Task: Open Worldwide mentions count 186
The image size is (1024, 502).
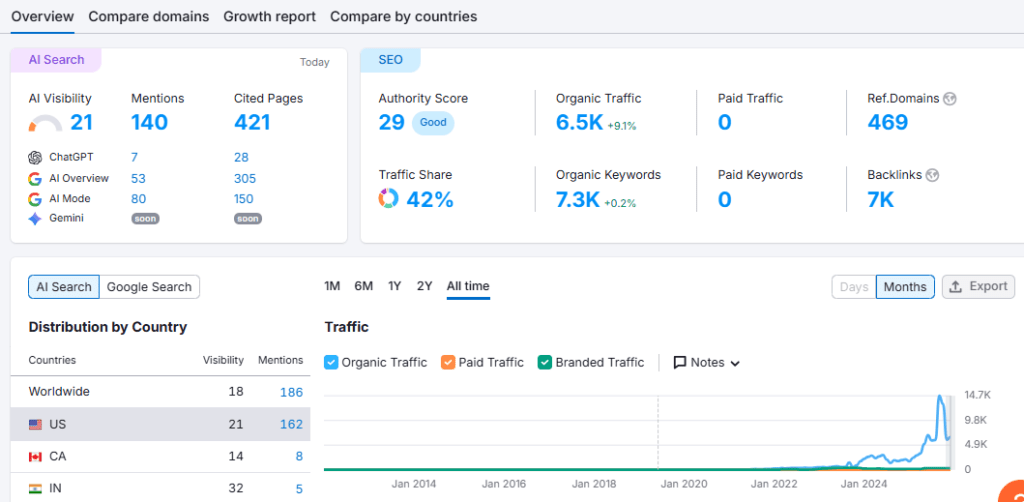Action: pyautogui.click(x=291, y=392)
